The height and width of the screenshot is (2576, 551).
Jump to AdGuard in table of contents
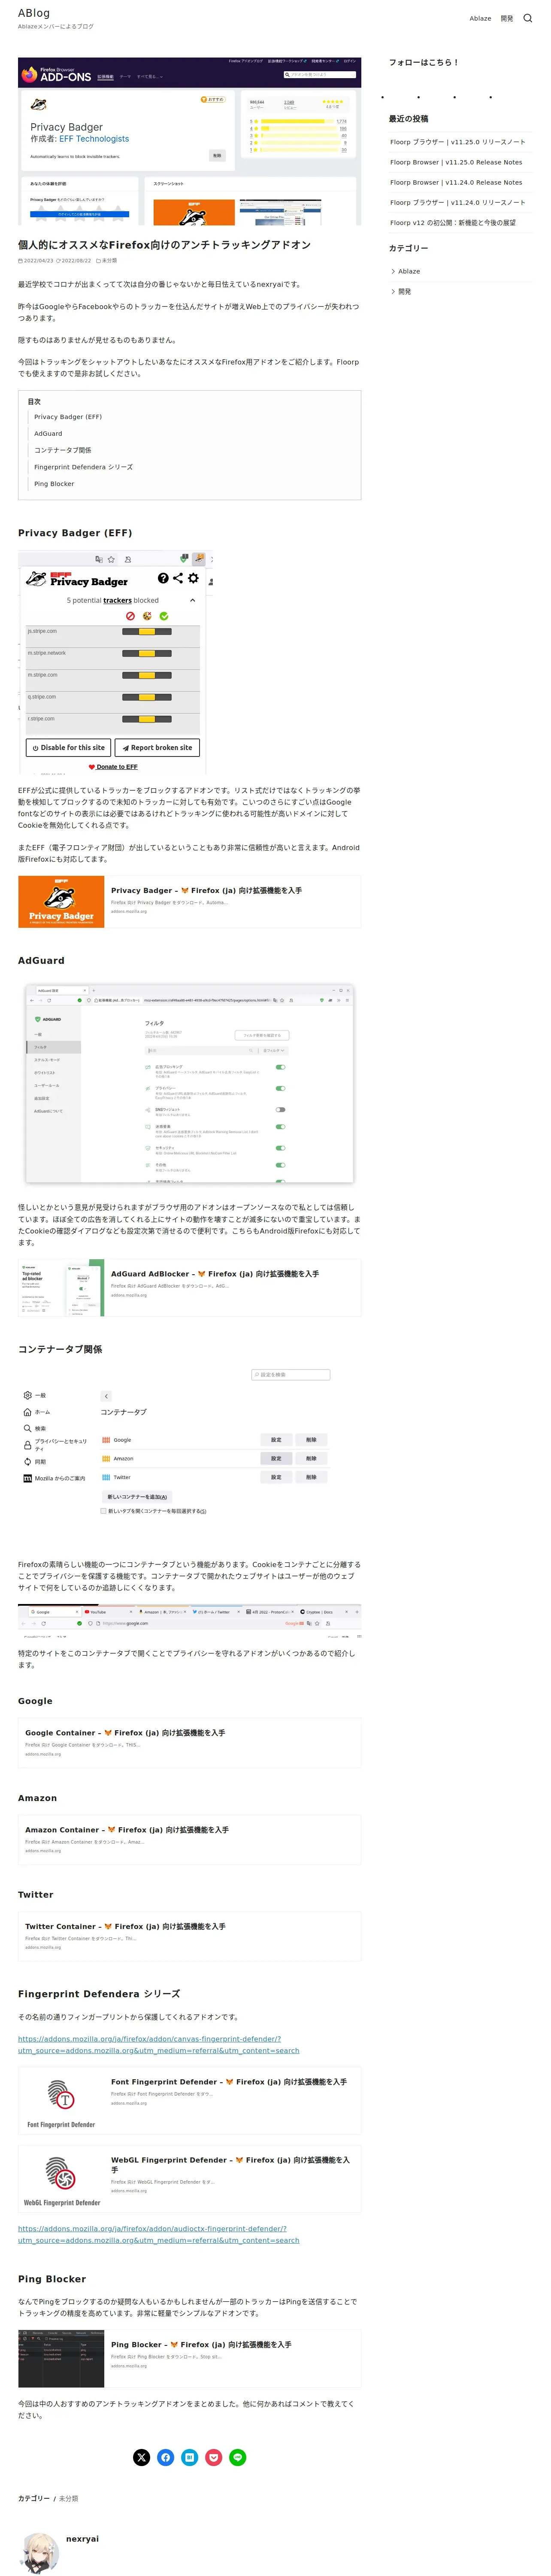(x=48, y=434)
